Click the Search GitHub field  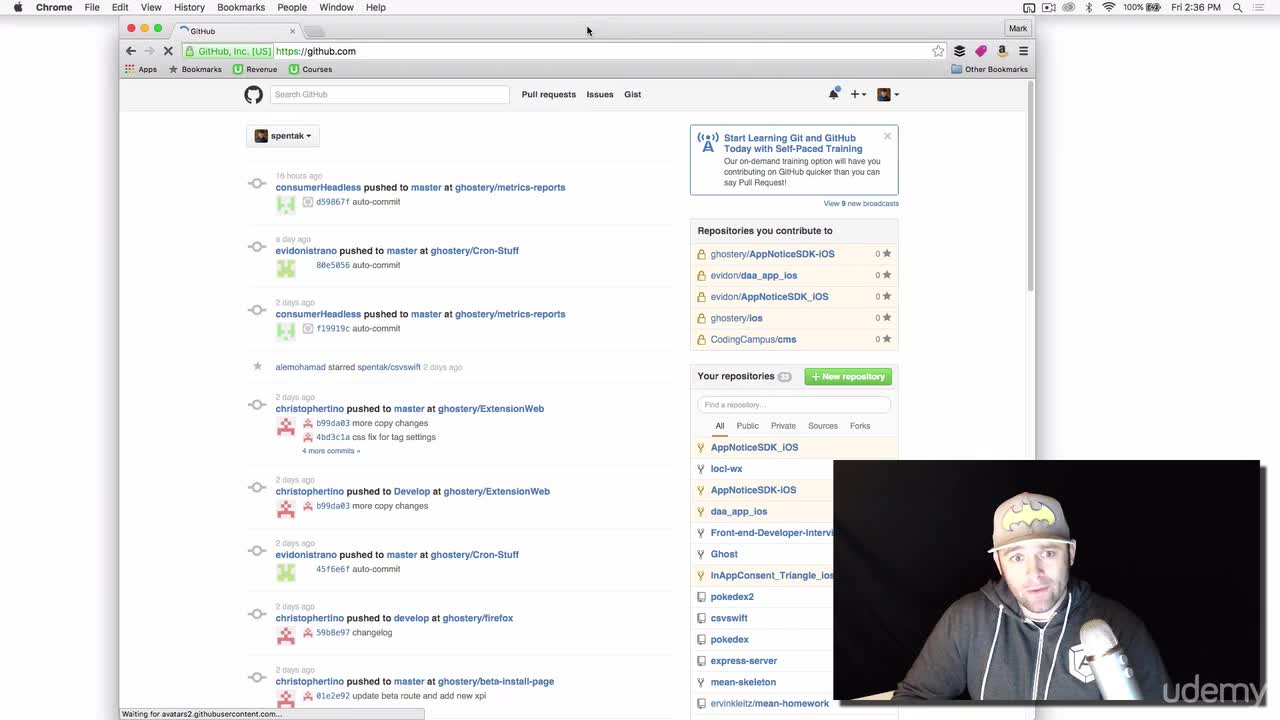coord(389,94)
